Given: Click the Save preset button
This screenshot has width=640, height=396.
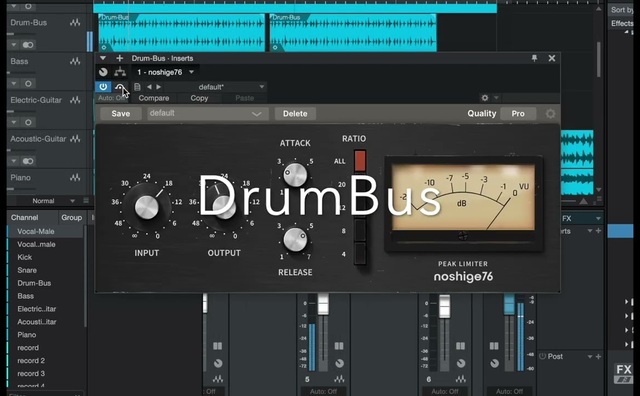Looking at the screenshot, I should 121,113.
